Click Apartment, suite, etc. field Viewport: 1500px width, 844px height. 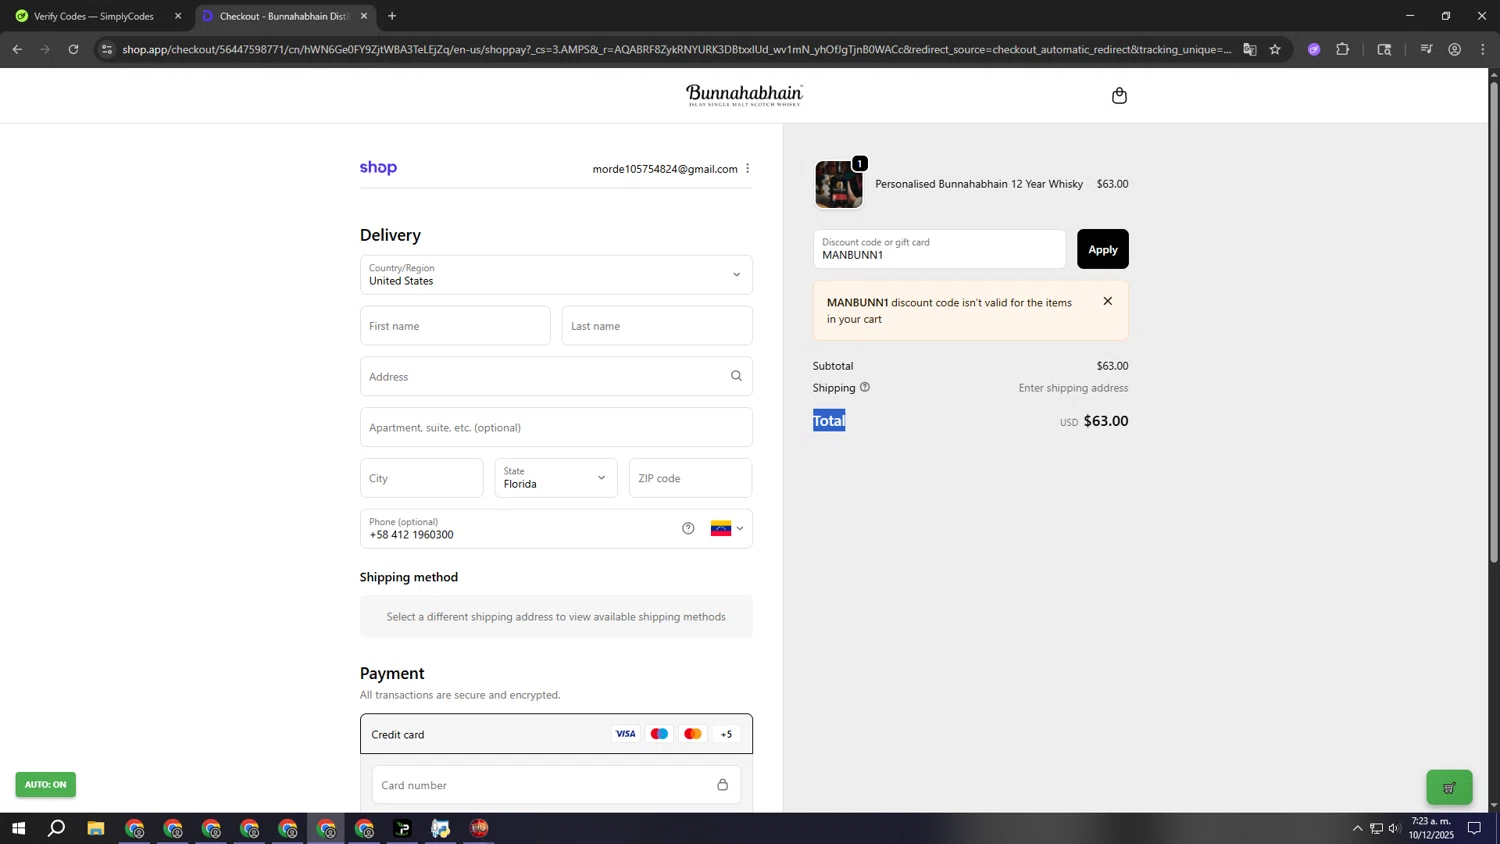tap(556, 427)
